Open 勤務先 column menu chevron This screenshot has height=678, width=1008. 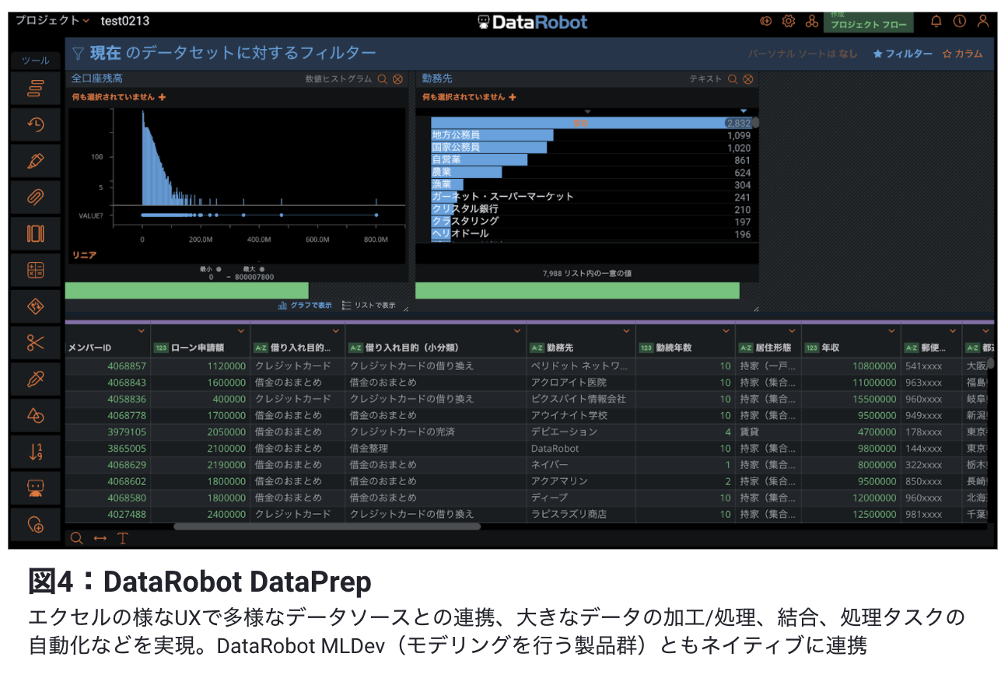[626, 332]
